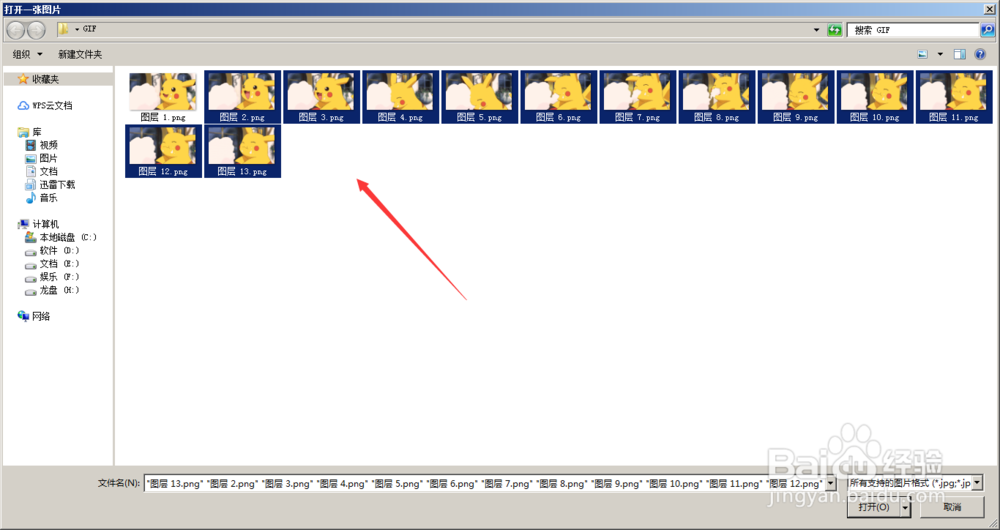Click the 文件名 input field
1000x530 pixels.
pos(485,483)
